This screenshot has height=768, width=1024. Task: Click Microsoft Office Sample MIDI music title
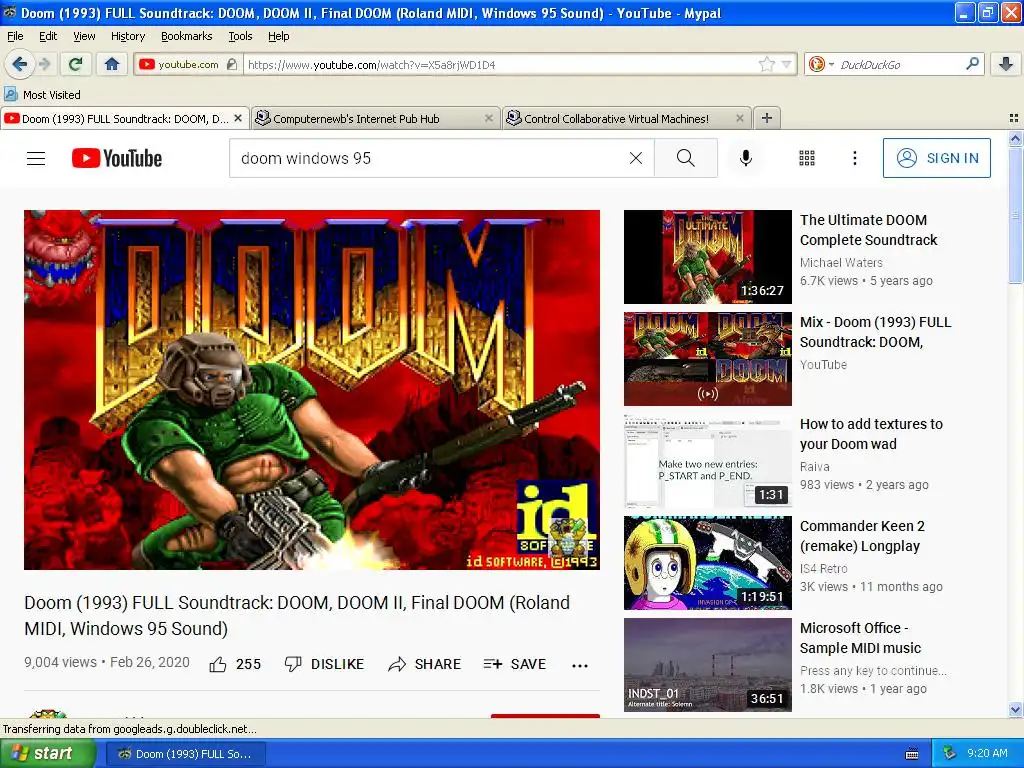(860, 637)
